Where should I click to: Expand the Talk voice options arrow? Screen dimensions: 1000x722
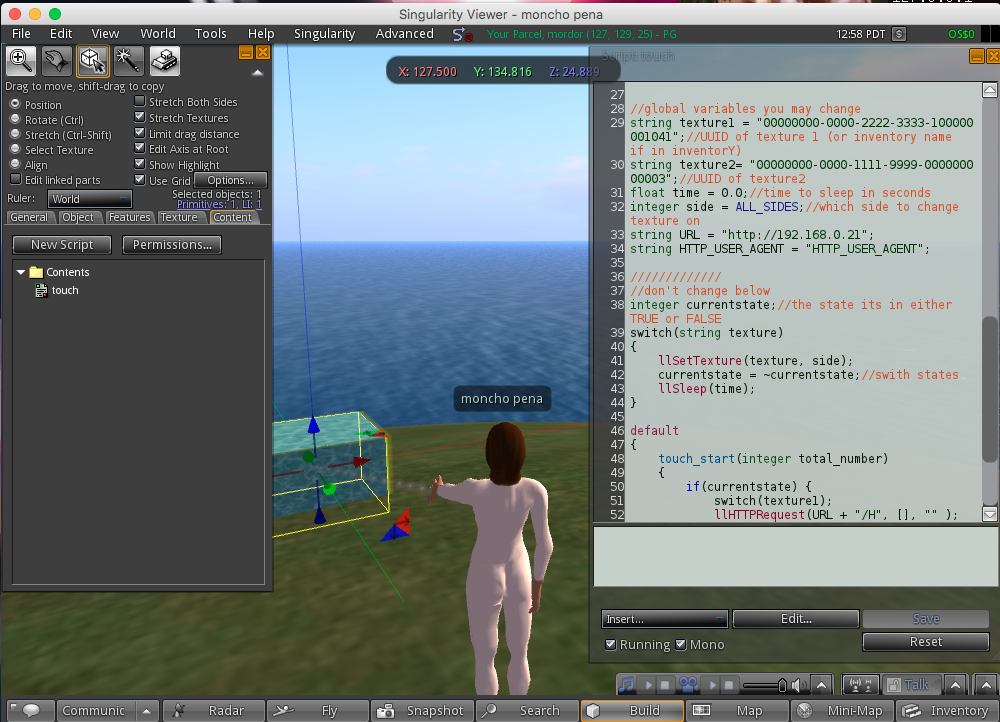point(955,686)
